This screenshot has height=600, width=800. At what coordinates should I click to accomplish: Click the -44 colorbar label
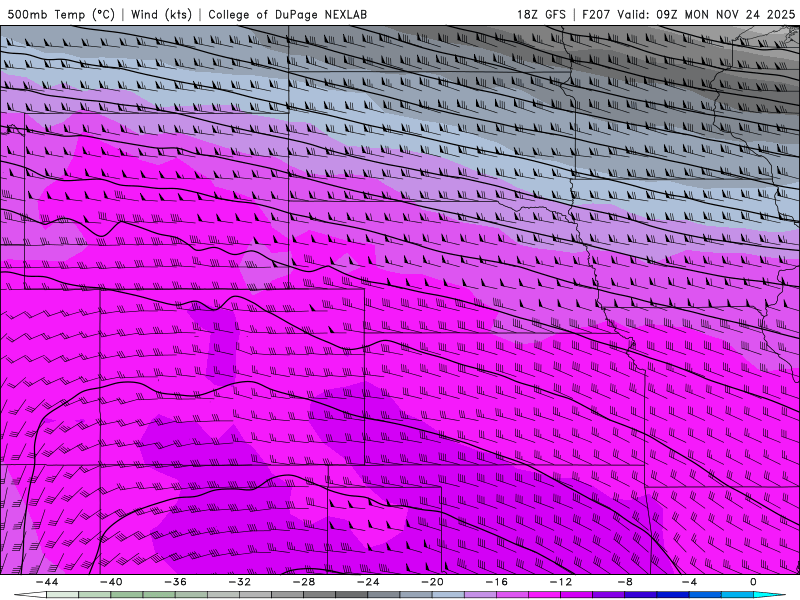pos(47,582)
